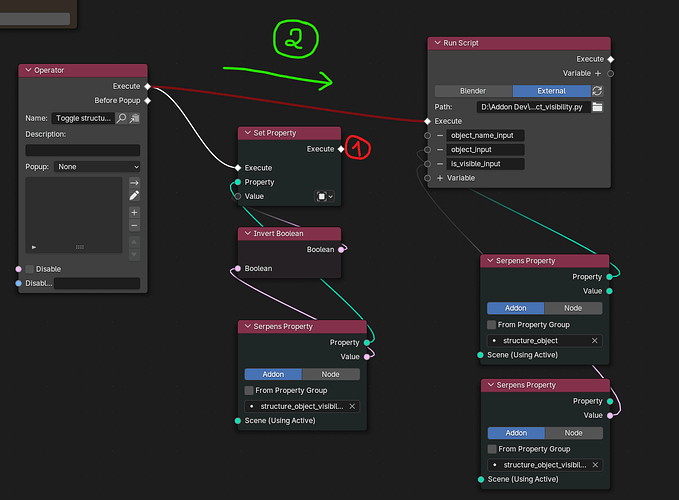Viewport: 679px width, 500px height.
Task: Click the arrow icon above the pencil
Action: pos(134,183)
